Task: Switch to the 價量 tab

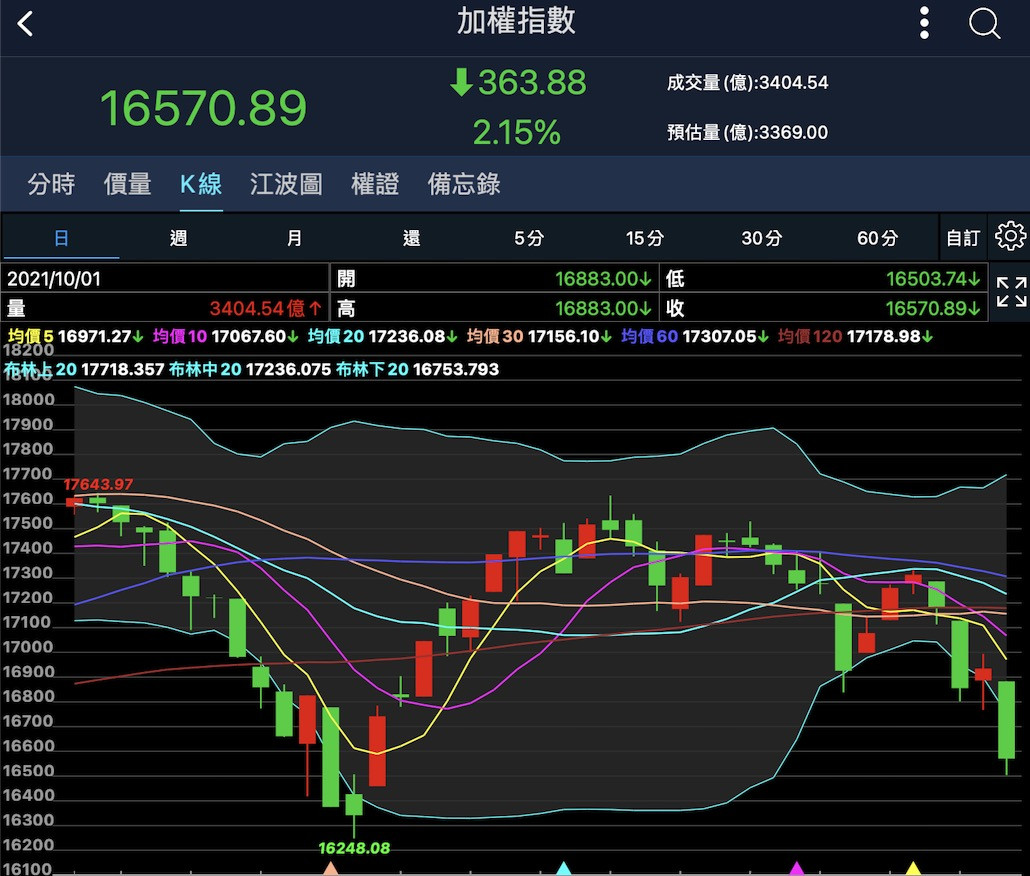Action: [x=127, y=184]
